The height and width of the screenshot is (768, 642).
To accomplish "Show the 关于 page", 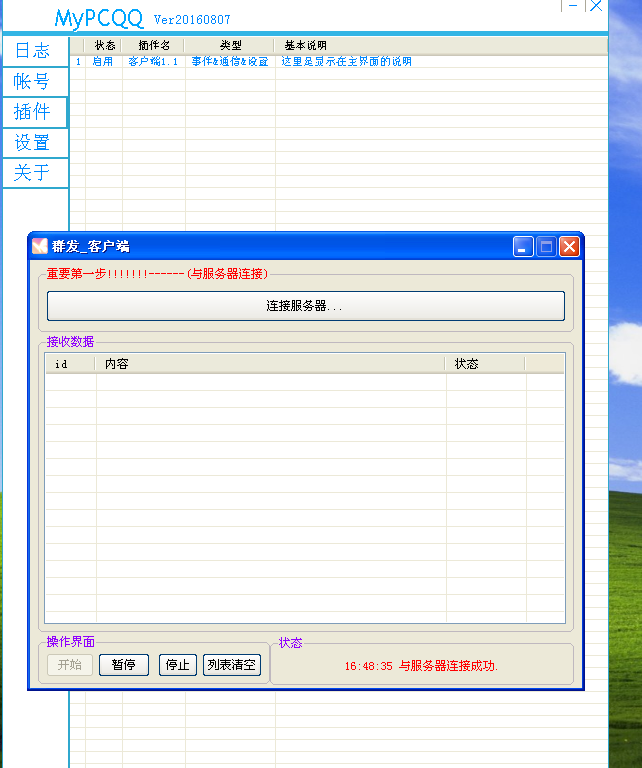I will tap(33, 173).
